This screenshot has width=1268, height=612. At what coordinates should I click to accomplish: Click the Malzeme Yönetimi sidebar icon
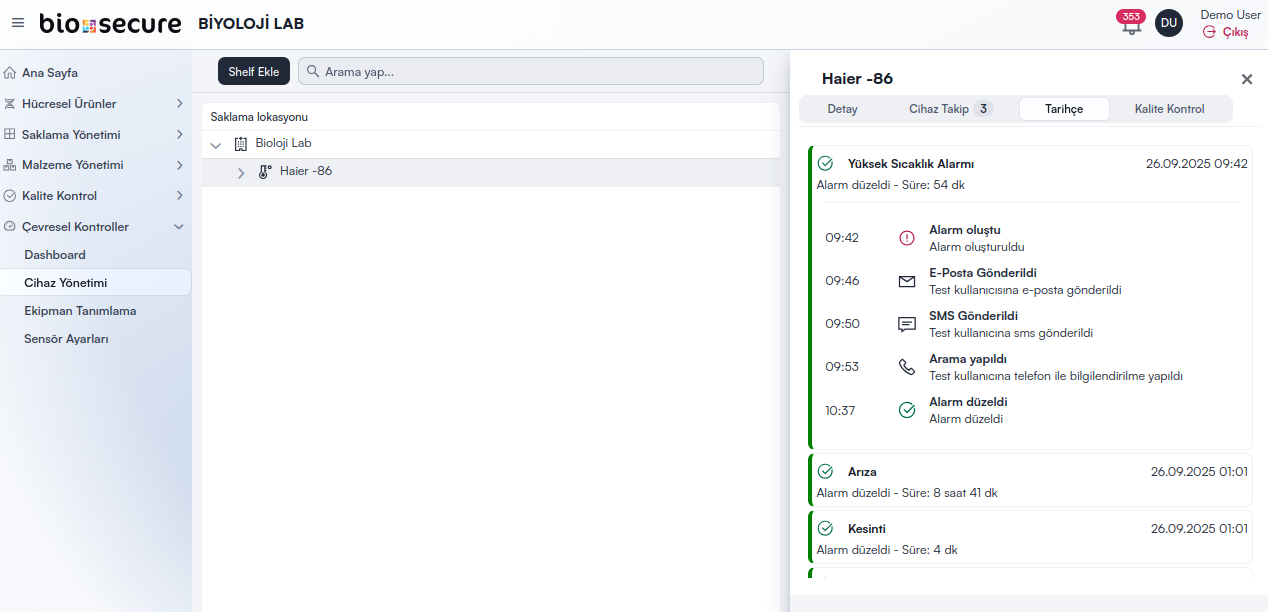pos(10,165)
